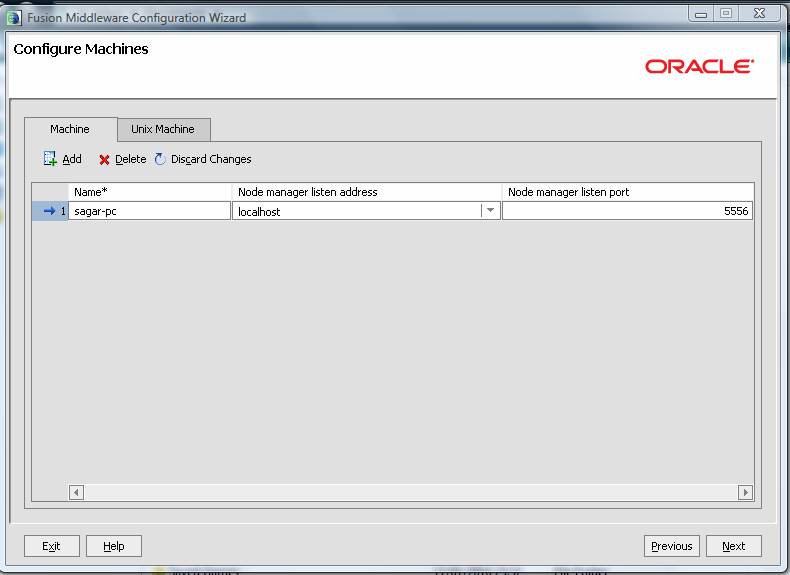Click the horizontal scrollbar track

(411, 492)
